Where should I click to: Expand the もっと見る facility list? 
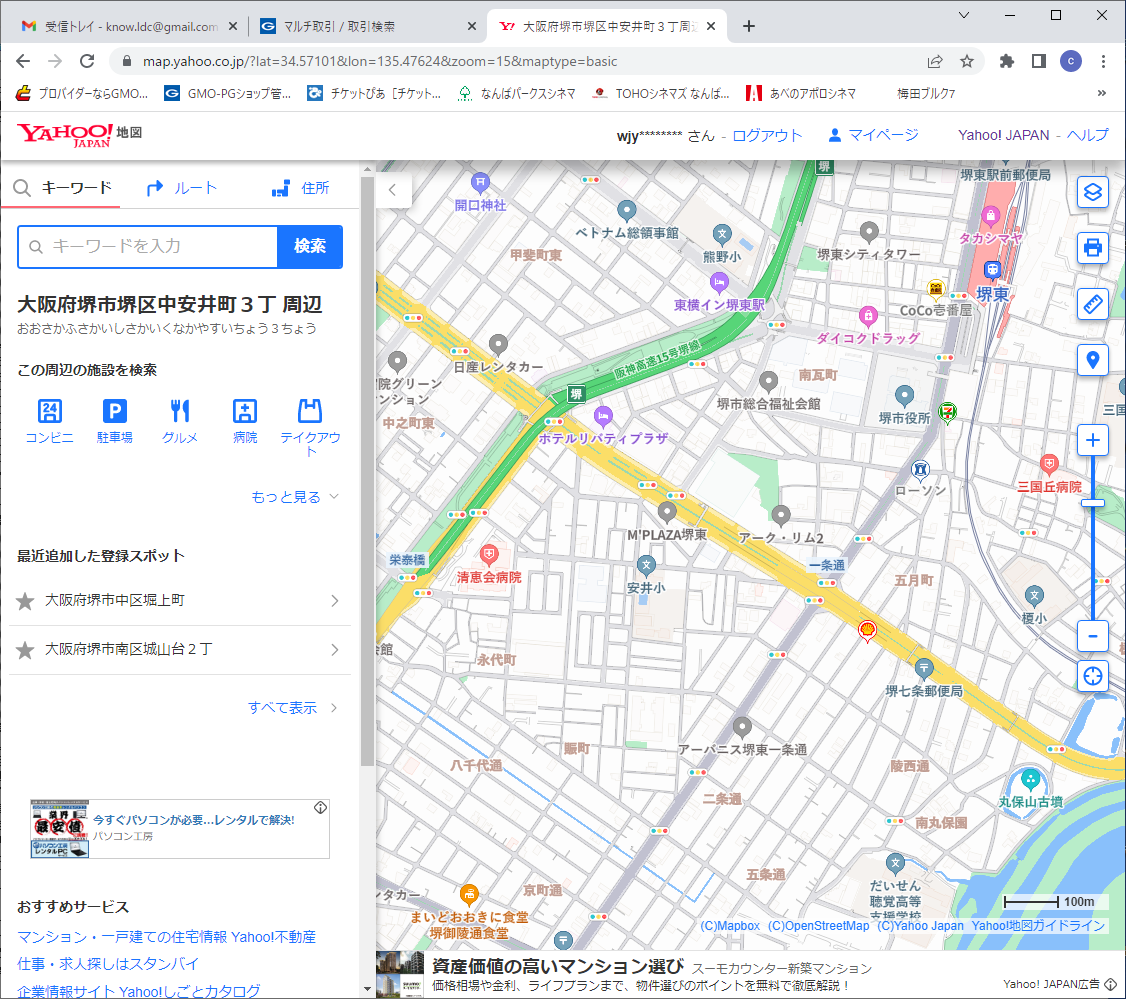tap(295, 497)
